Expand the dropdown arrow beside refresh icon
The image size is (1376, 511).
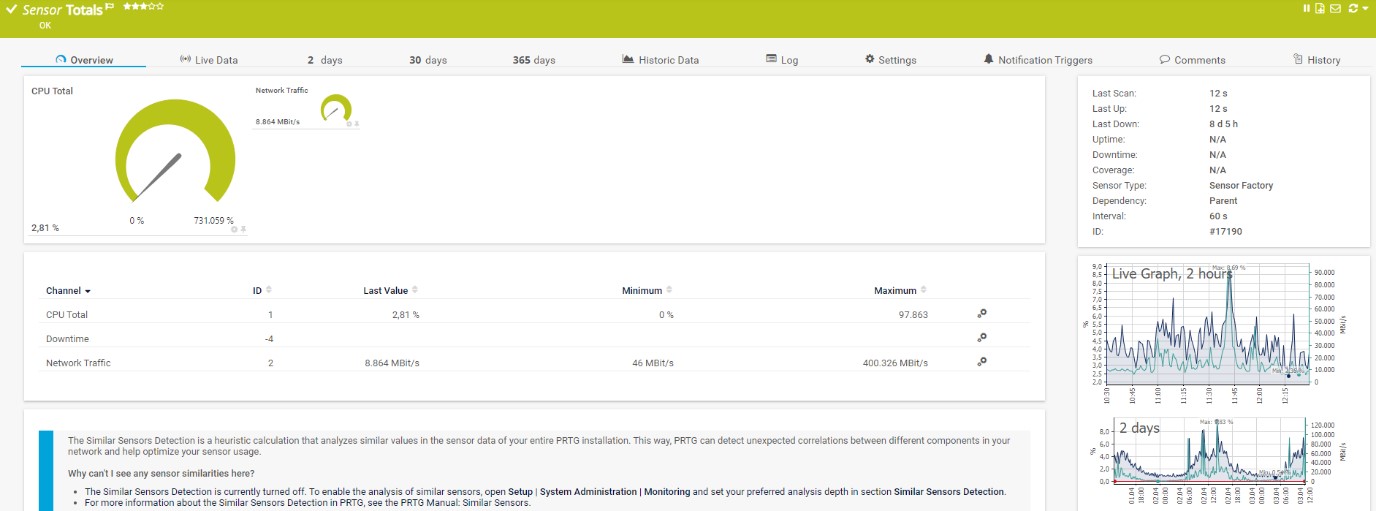(x=1366, y=8)
